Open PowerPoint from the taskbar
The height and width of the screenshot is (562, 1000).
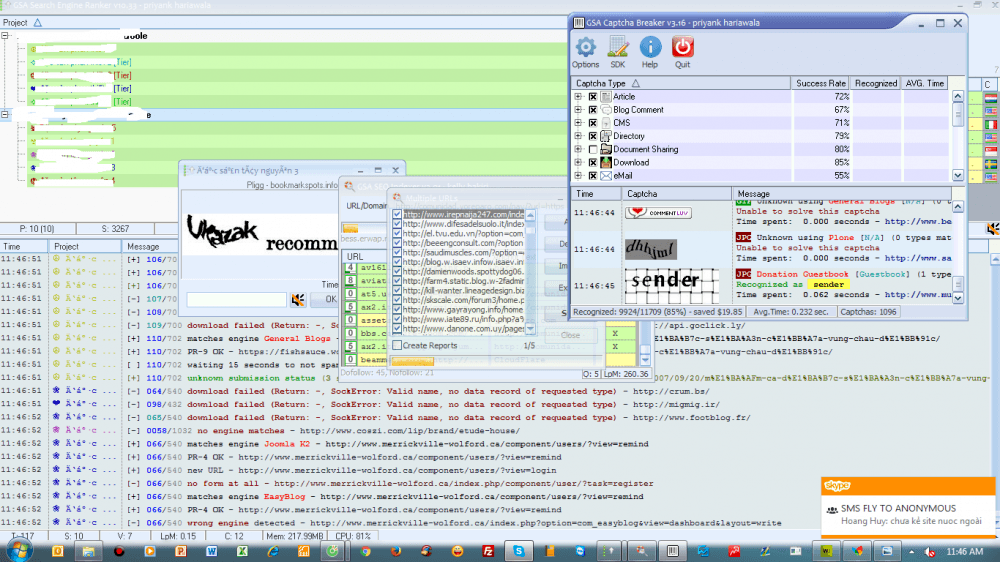pyautogui.click(x=180, y=551)
